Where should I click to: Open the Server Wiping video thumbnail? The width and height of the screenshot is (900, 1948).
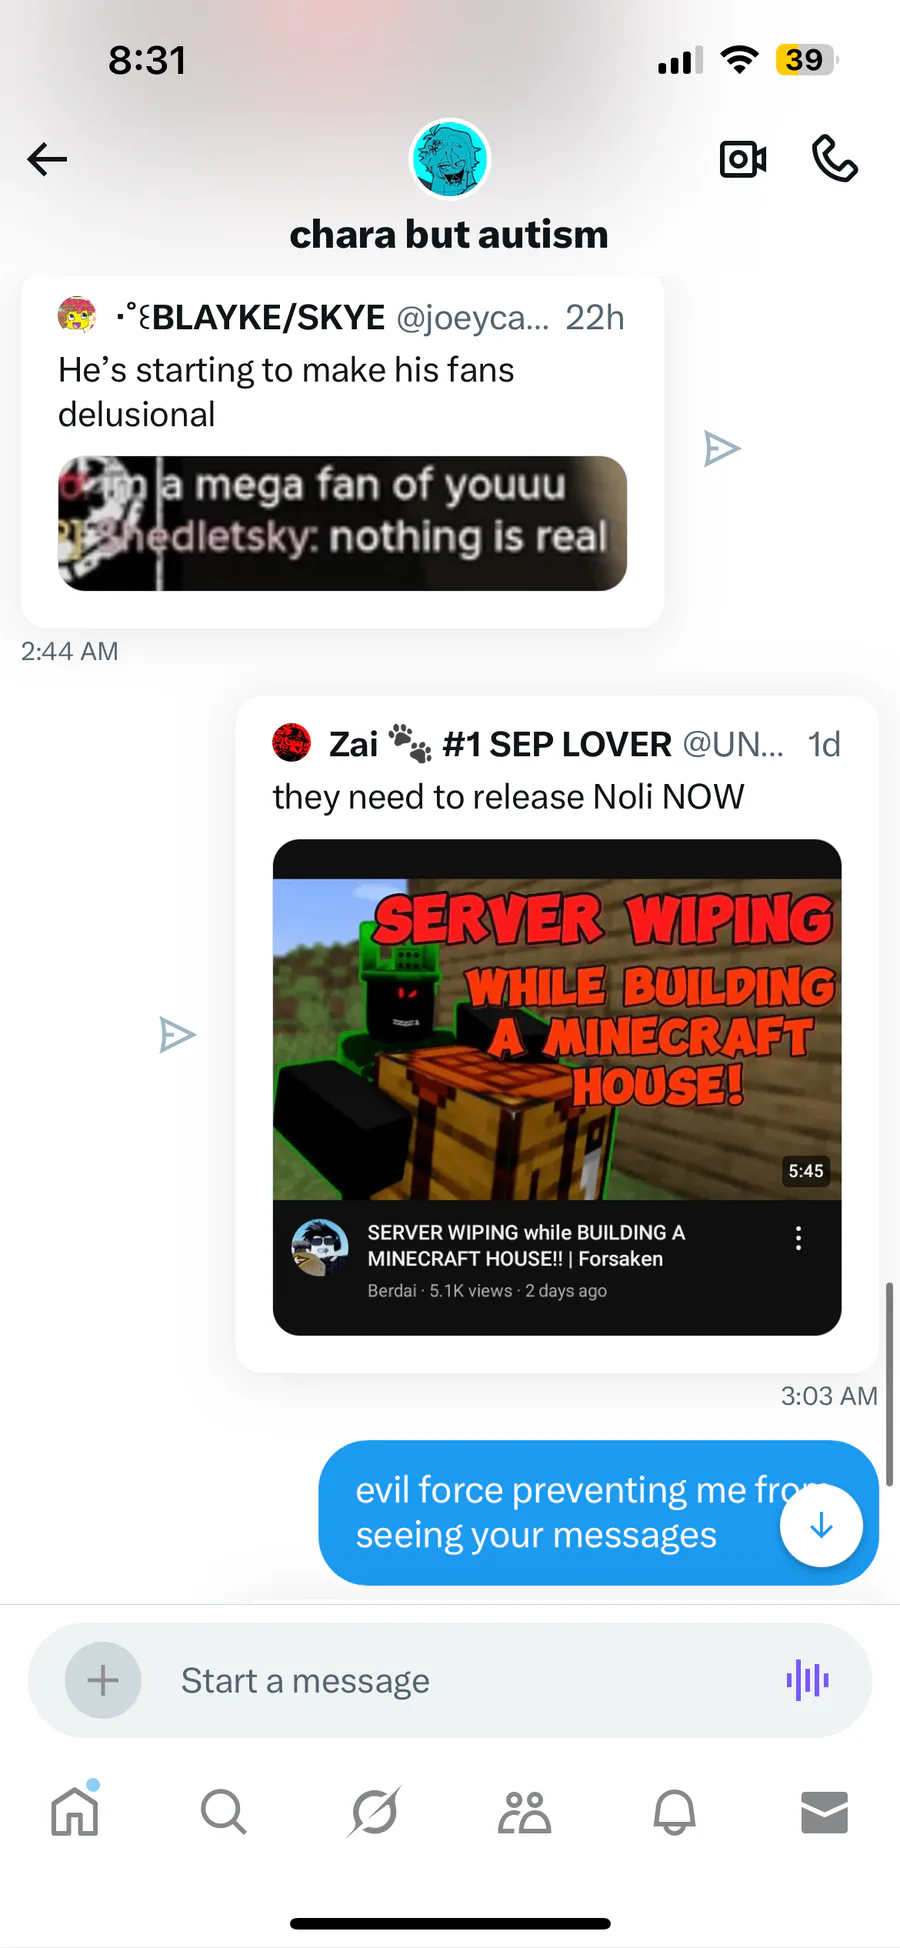click(x=557, y=1039)
